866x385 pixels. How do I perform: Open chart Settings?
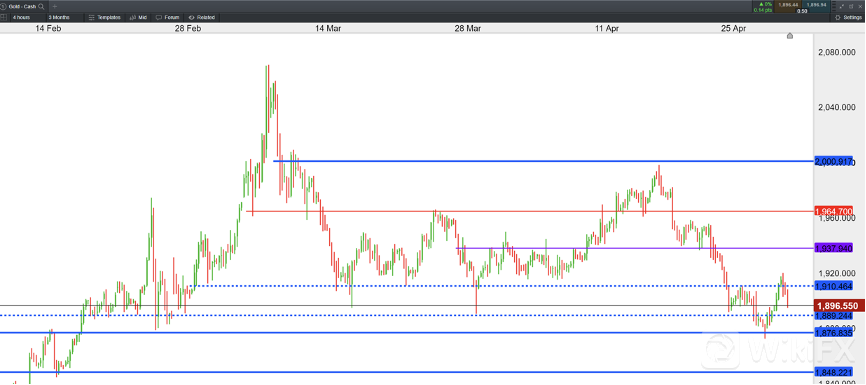click(848, 17)
